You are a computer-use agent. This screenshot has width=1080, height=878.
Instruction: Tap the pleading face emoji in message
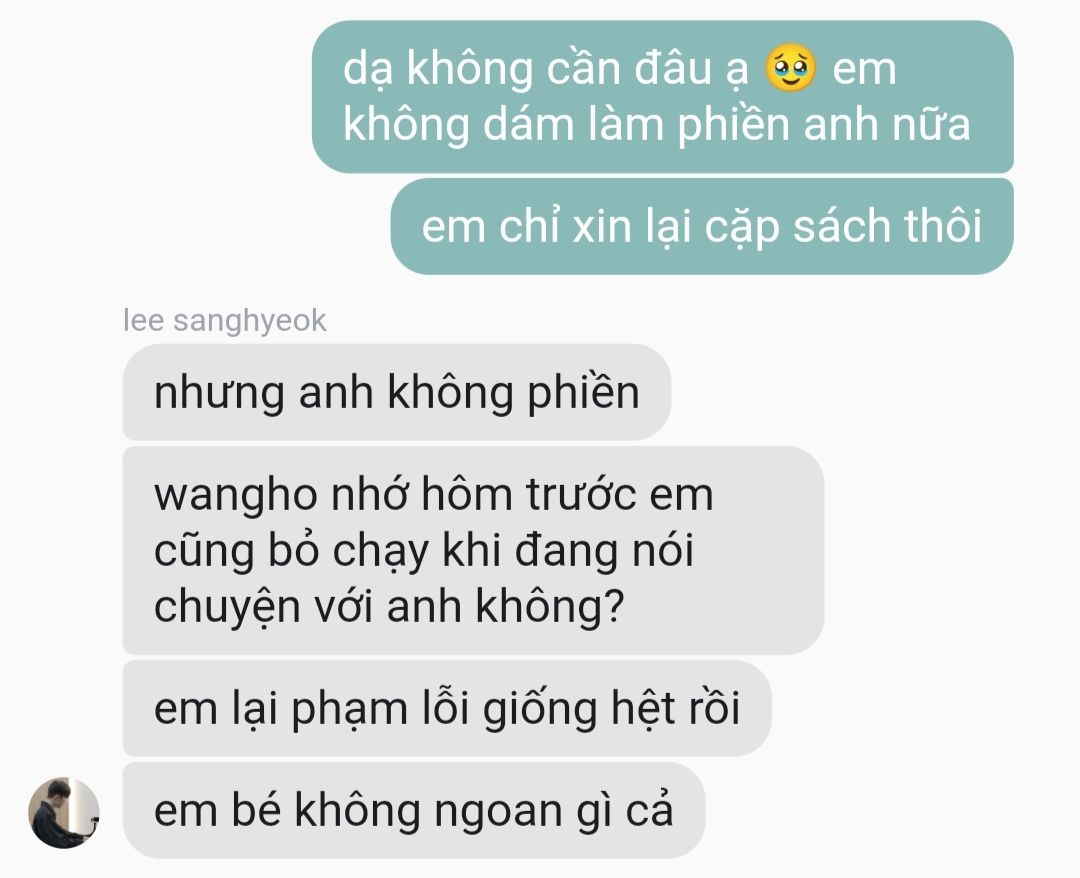[790, 69]
